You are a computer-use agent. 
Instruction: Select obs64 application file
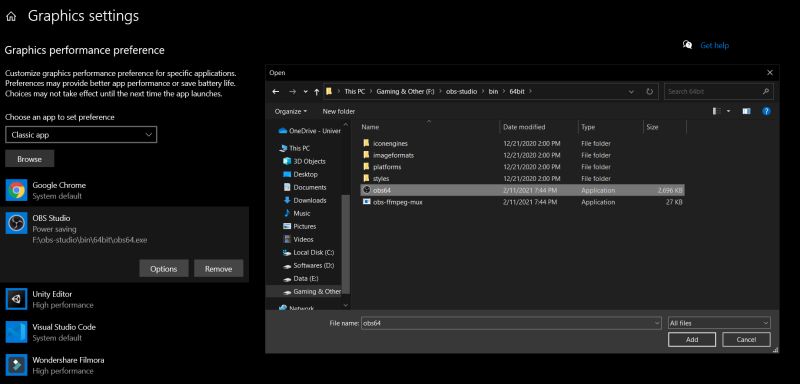[x=522, y=190]
